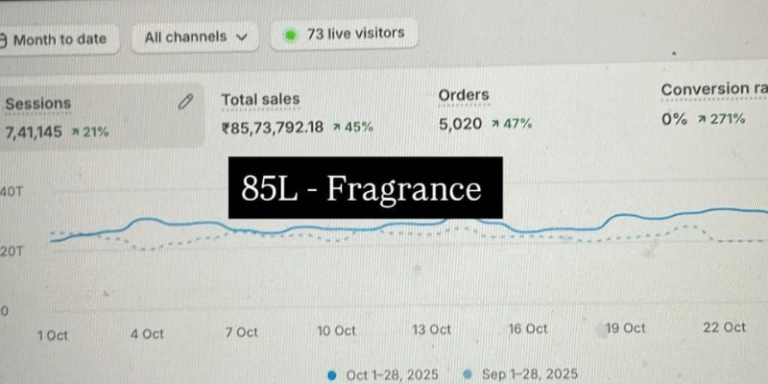Click the green live visitors status dot
Viewport: 768px width, 384px height.
[x=291, y=35]
